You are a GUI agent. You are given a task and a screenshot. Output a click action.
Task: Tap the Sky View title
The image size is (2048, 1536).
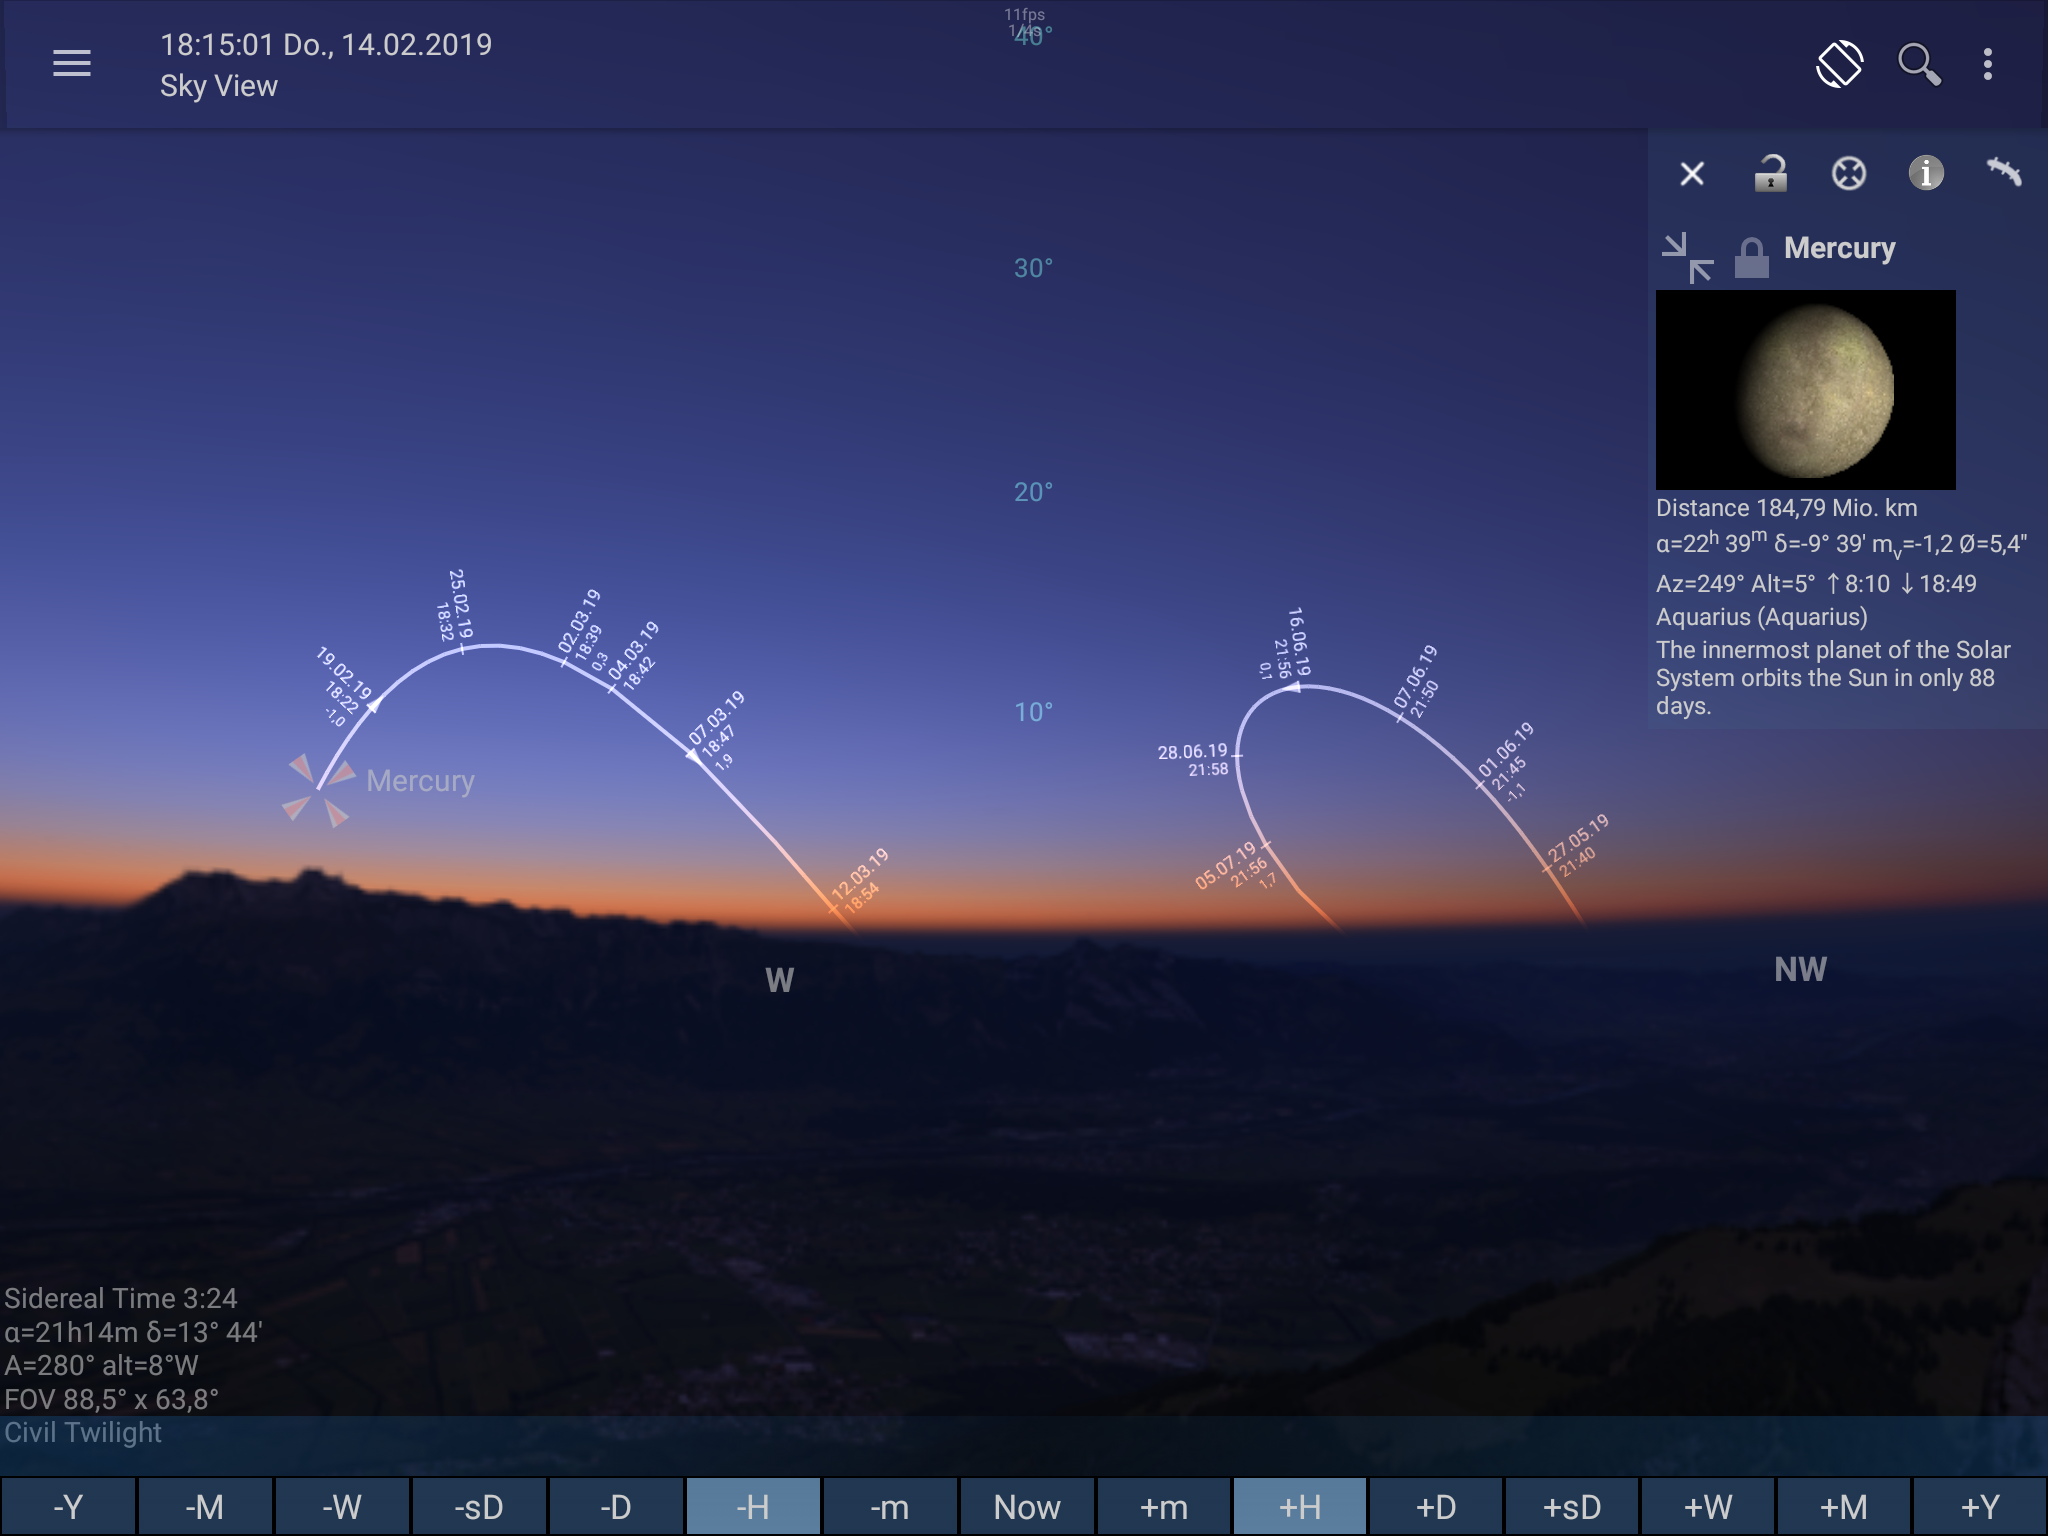(x=219, y=86)
